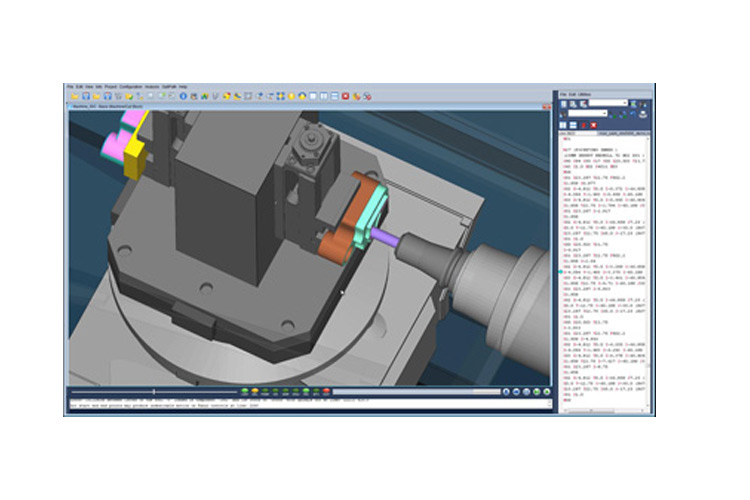Click the first yellow folder Open Project icon
The width and height of the screenshot is (750, 500).
(x=75, y=96)
